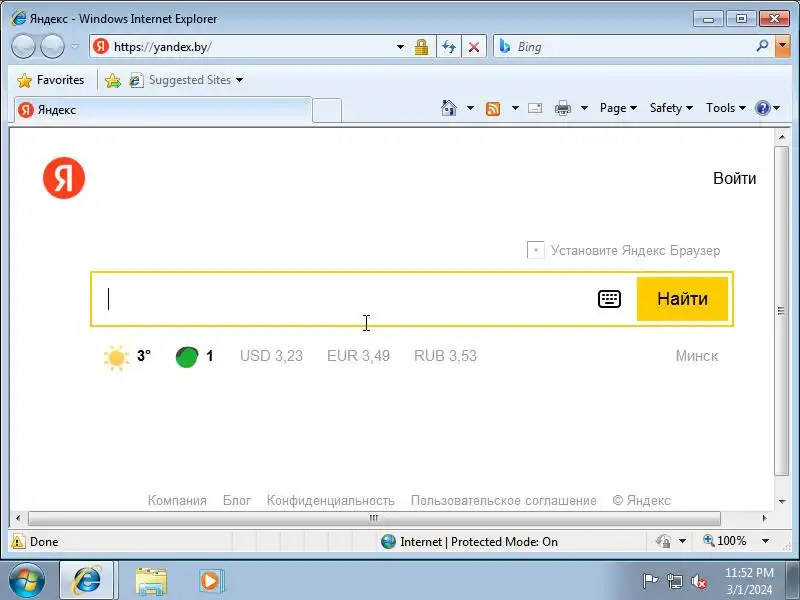Click the RUB 3,53 exchange rate
Image resolution: width=800 pixels, height=600 pixels.
[445, 356]
